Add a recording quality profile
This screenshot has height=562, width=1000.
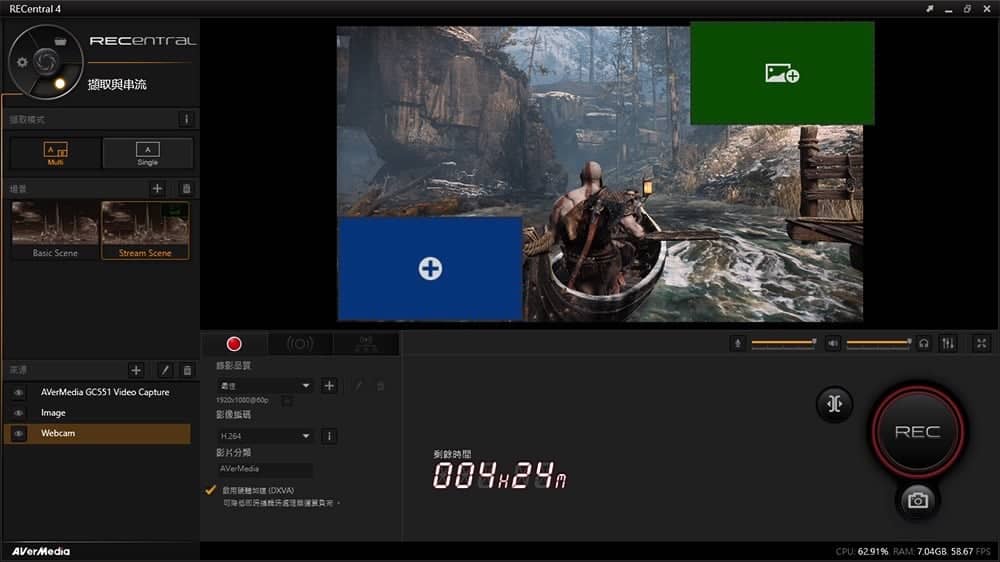pos(329,385)
